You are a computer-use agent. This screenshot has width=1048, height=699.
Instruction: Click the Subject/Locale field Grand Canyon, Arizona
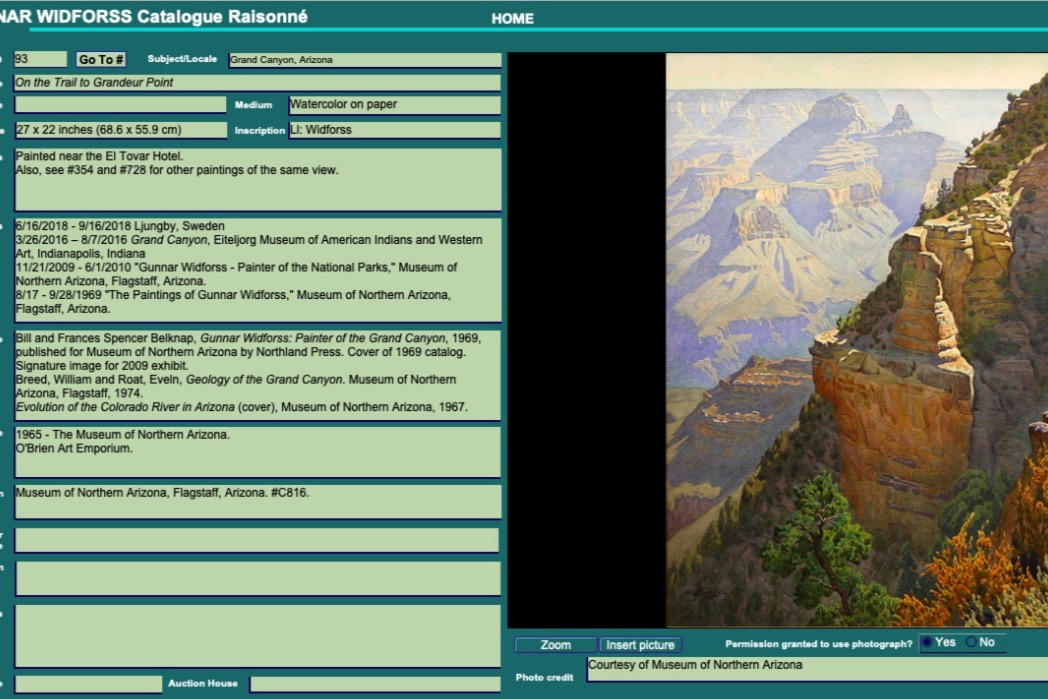click(365, 60)
